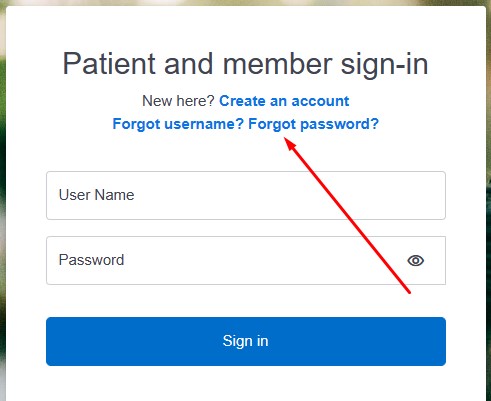Click the New here? text
The height and width of the screenshot is (401, 491).
pyautogui.click(x=178, y=101)
